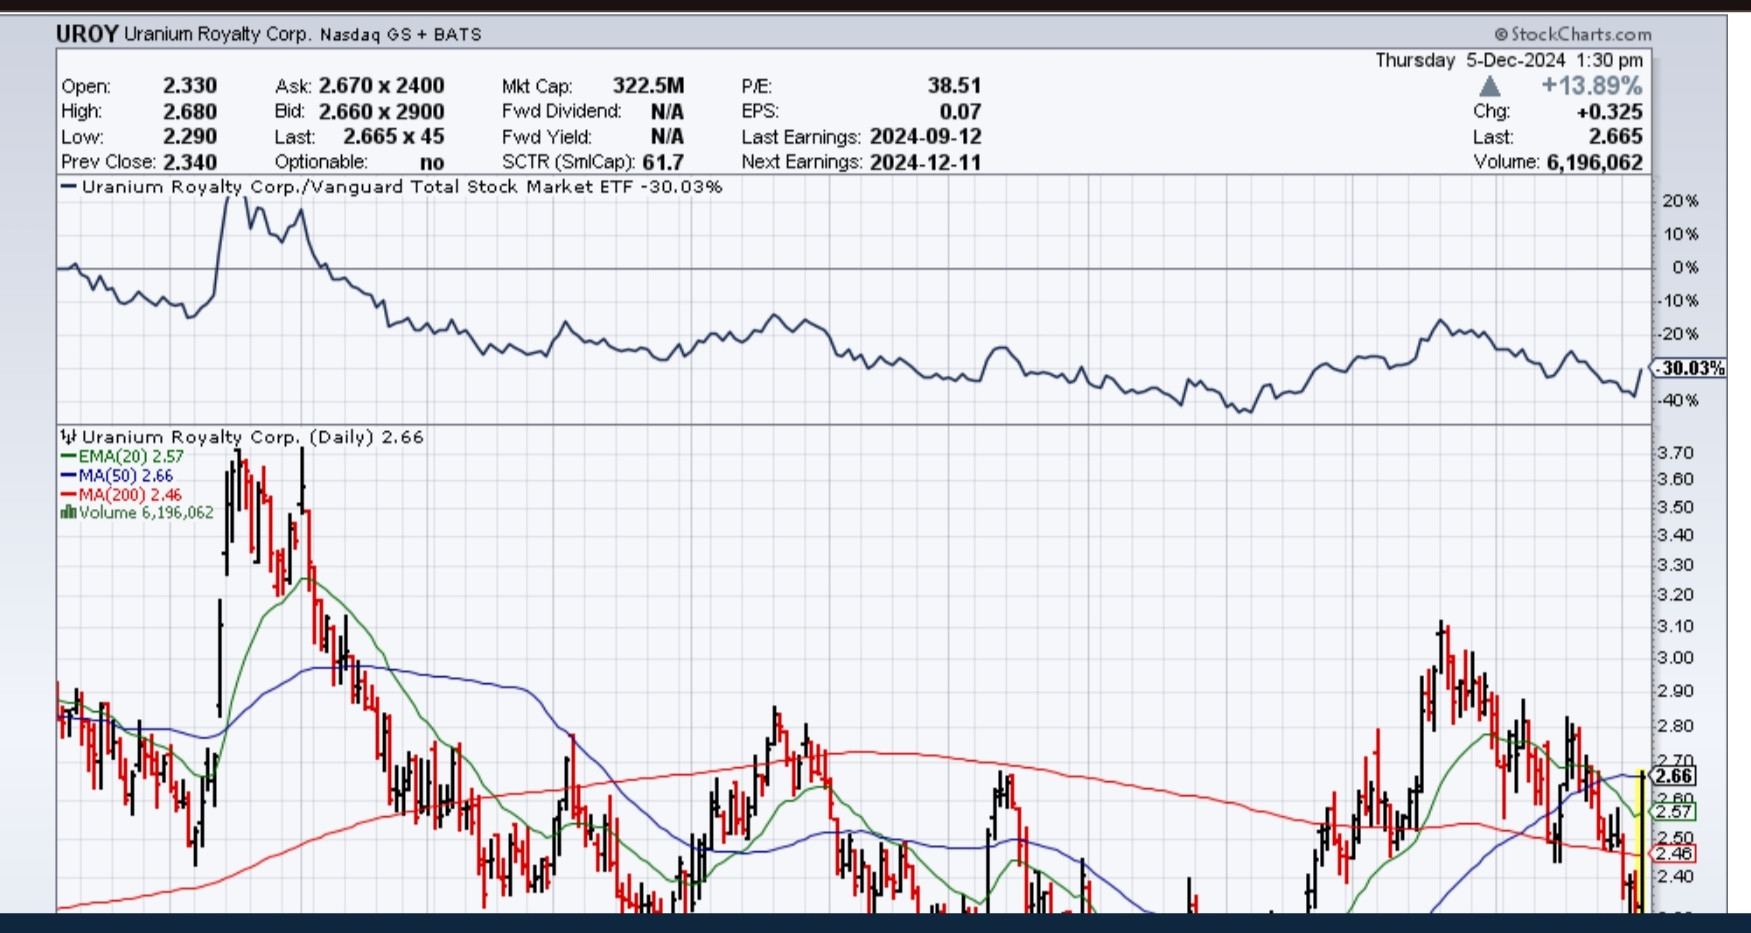Click the green 2.57 EMA axis tag
Viewport: 1751px width, 933px height.
coord(1674,811)
